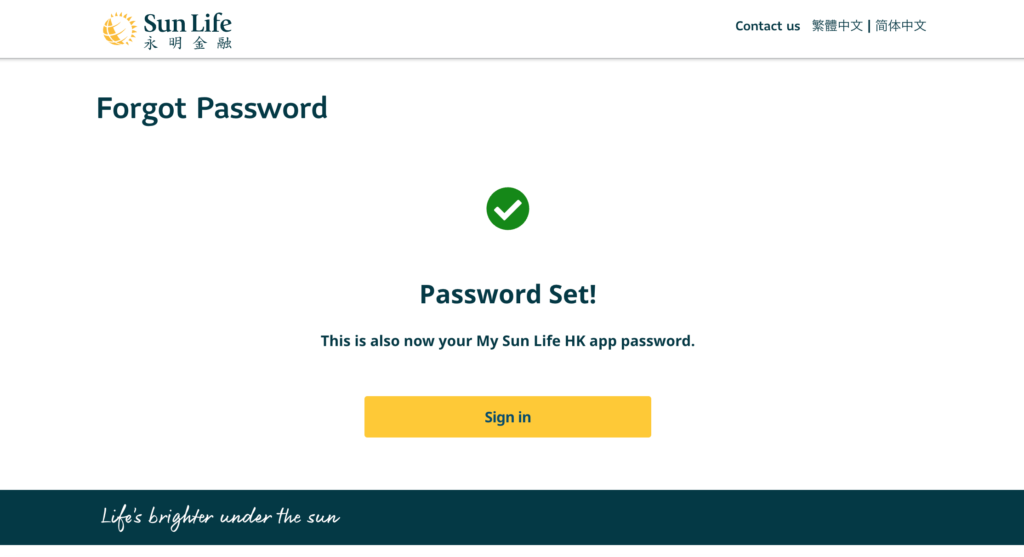Click the green success checkmark icon
The image size is (1024, 557).
coord(507,208)
